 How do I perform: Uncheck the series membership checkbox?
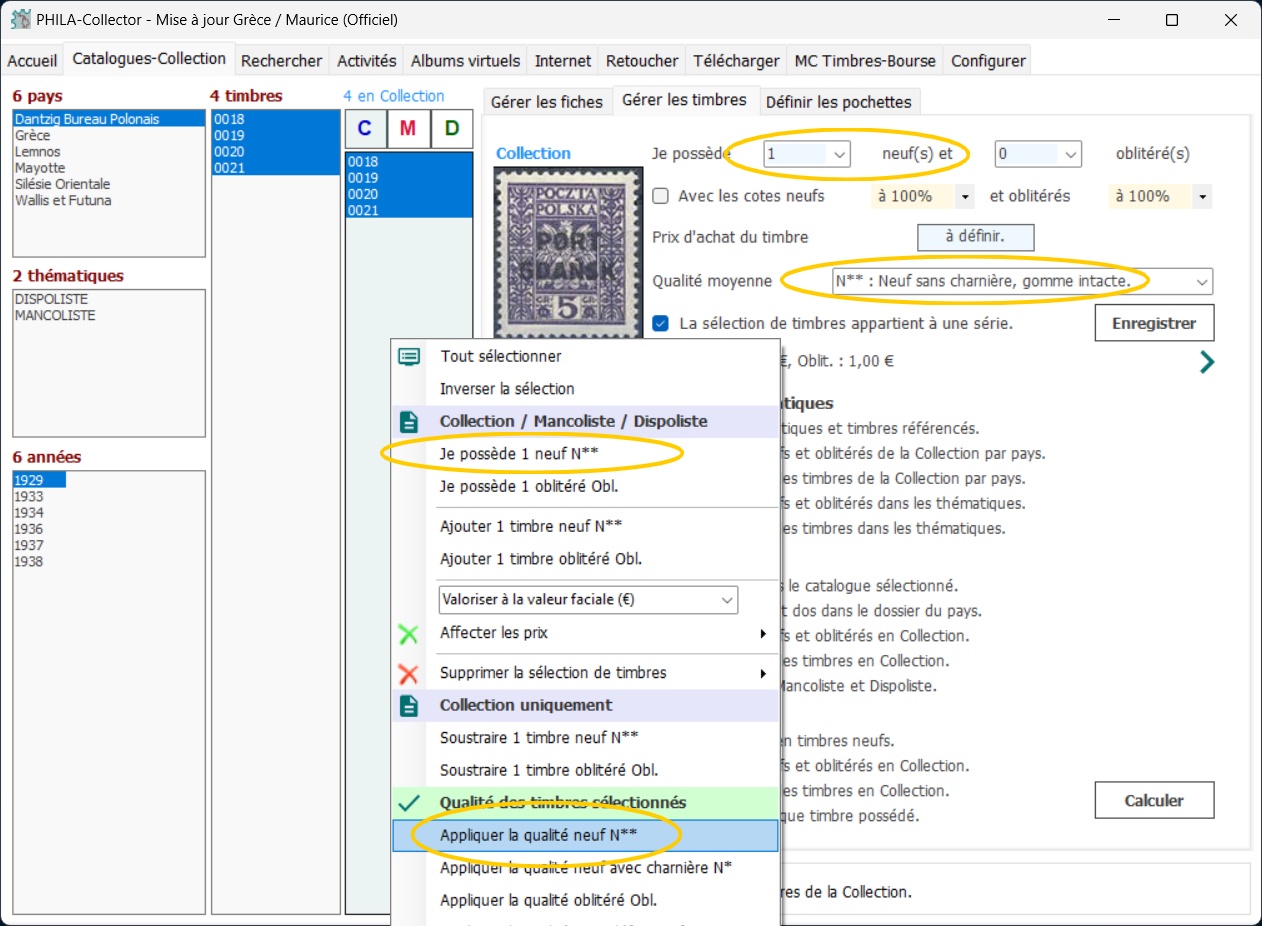click(x=660, y=323)
